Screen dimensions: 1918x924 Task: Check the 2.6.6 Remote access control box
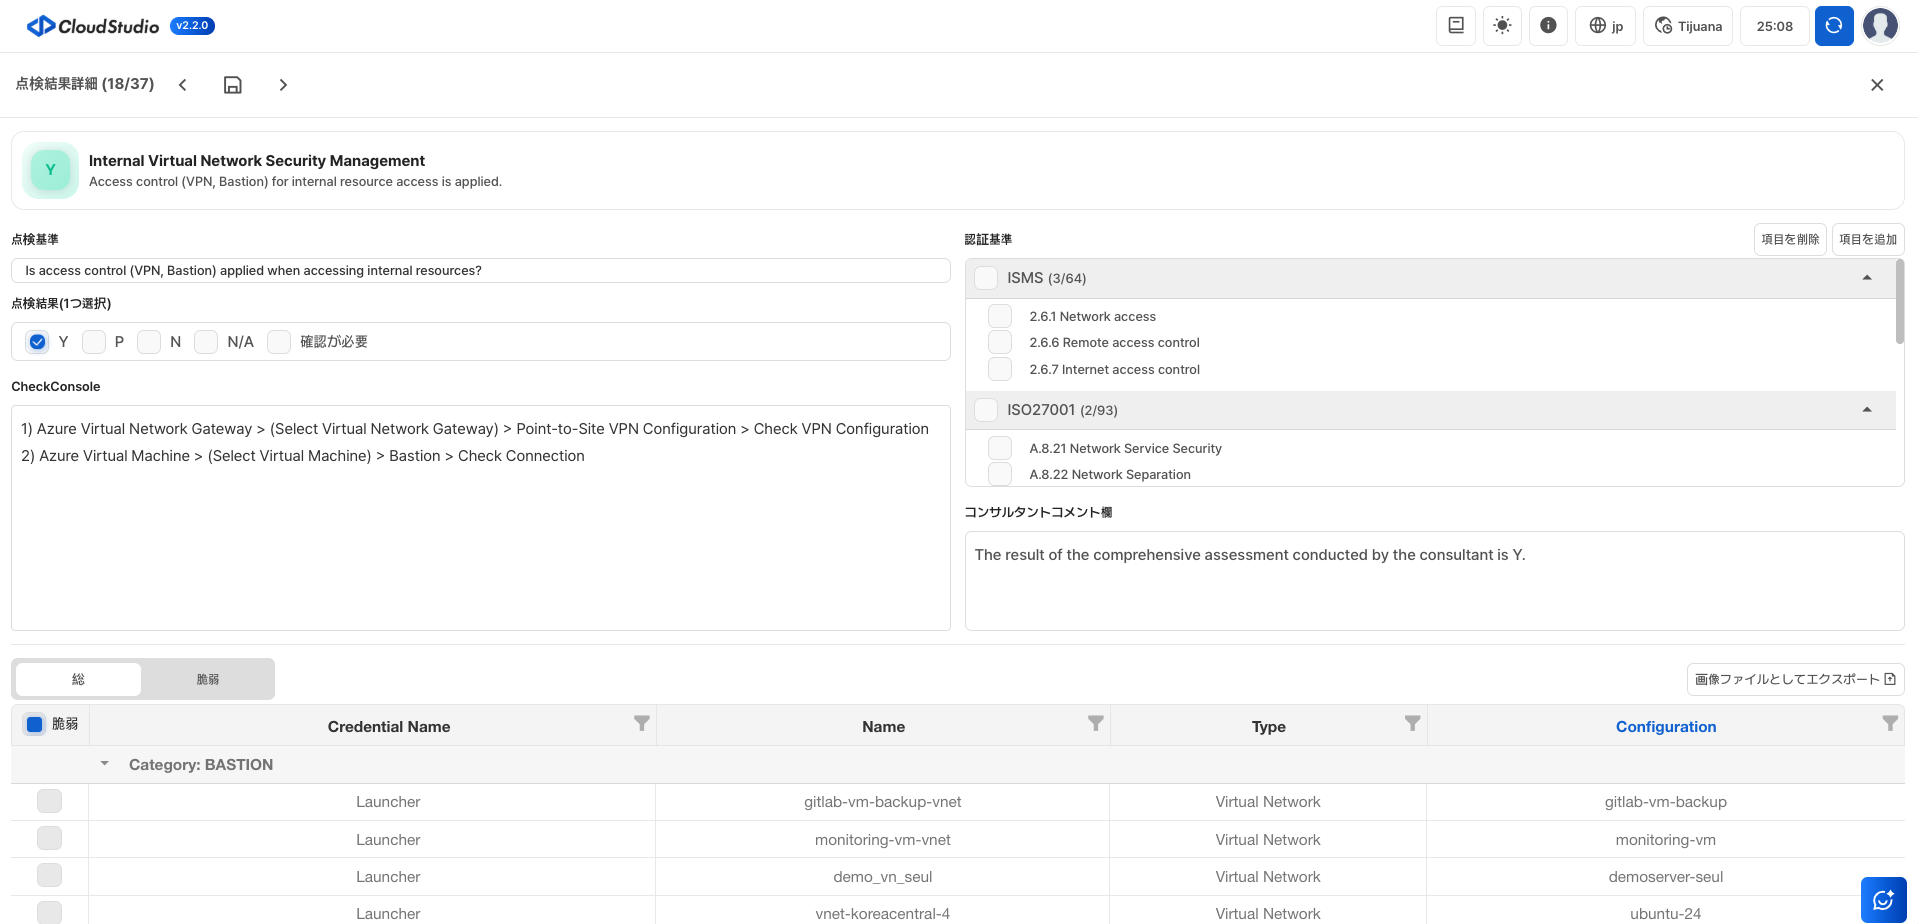tap(1000, 342)
